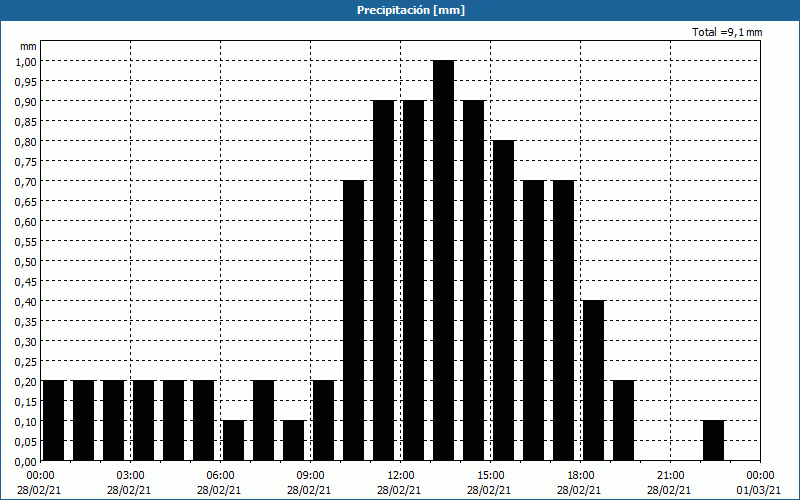This screenshot has width=800, height=500.
Task: Click the 21:00 x-axis time label
Action: coord(670,476)
